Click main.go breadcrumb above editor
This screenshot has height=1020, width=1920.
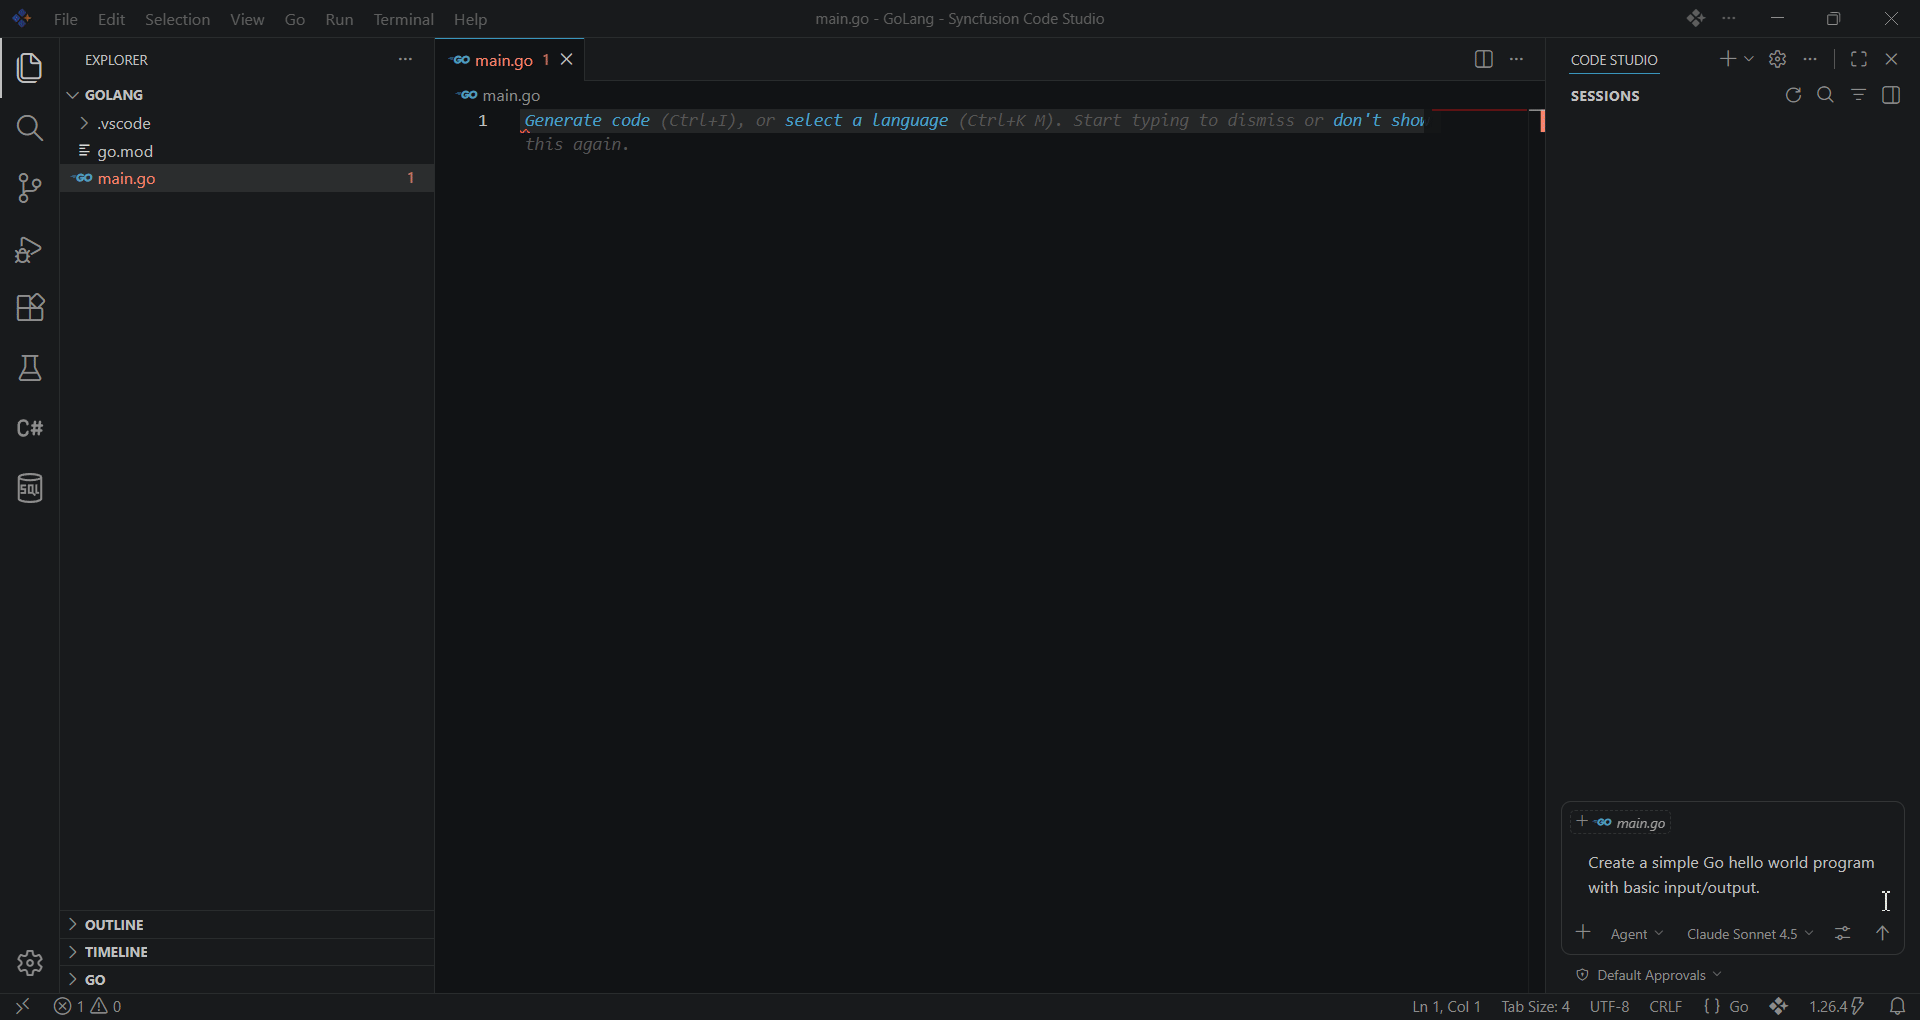click(x=500, y=96)
